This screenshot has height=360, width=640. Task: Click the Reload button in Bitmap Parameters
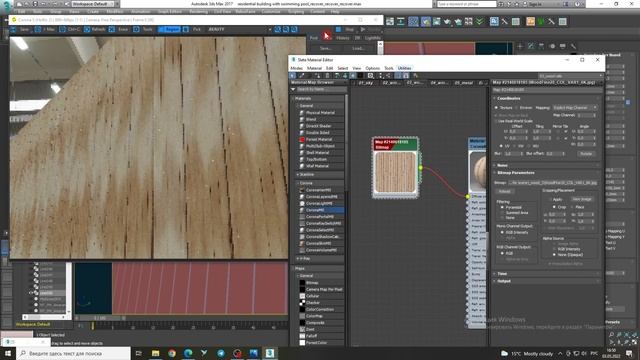tap(505, 191)
